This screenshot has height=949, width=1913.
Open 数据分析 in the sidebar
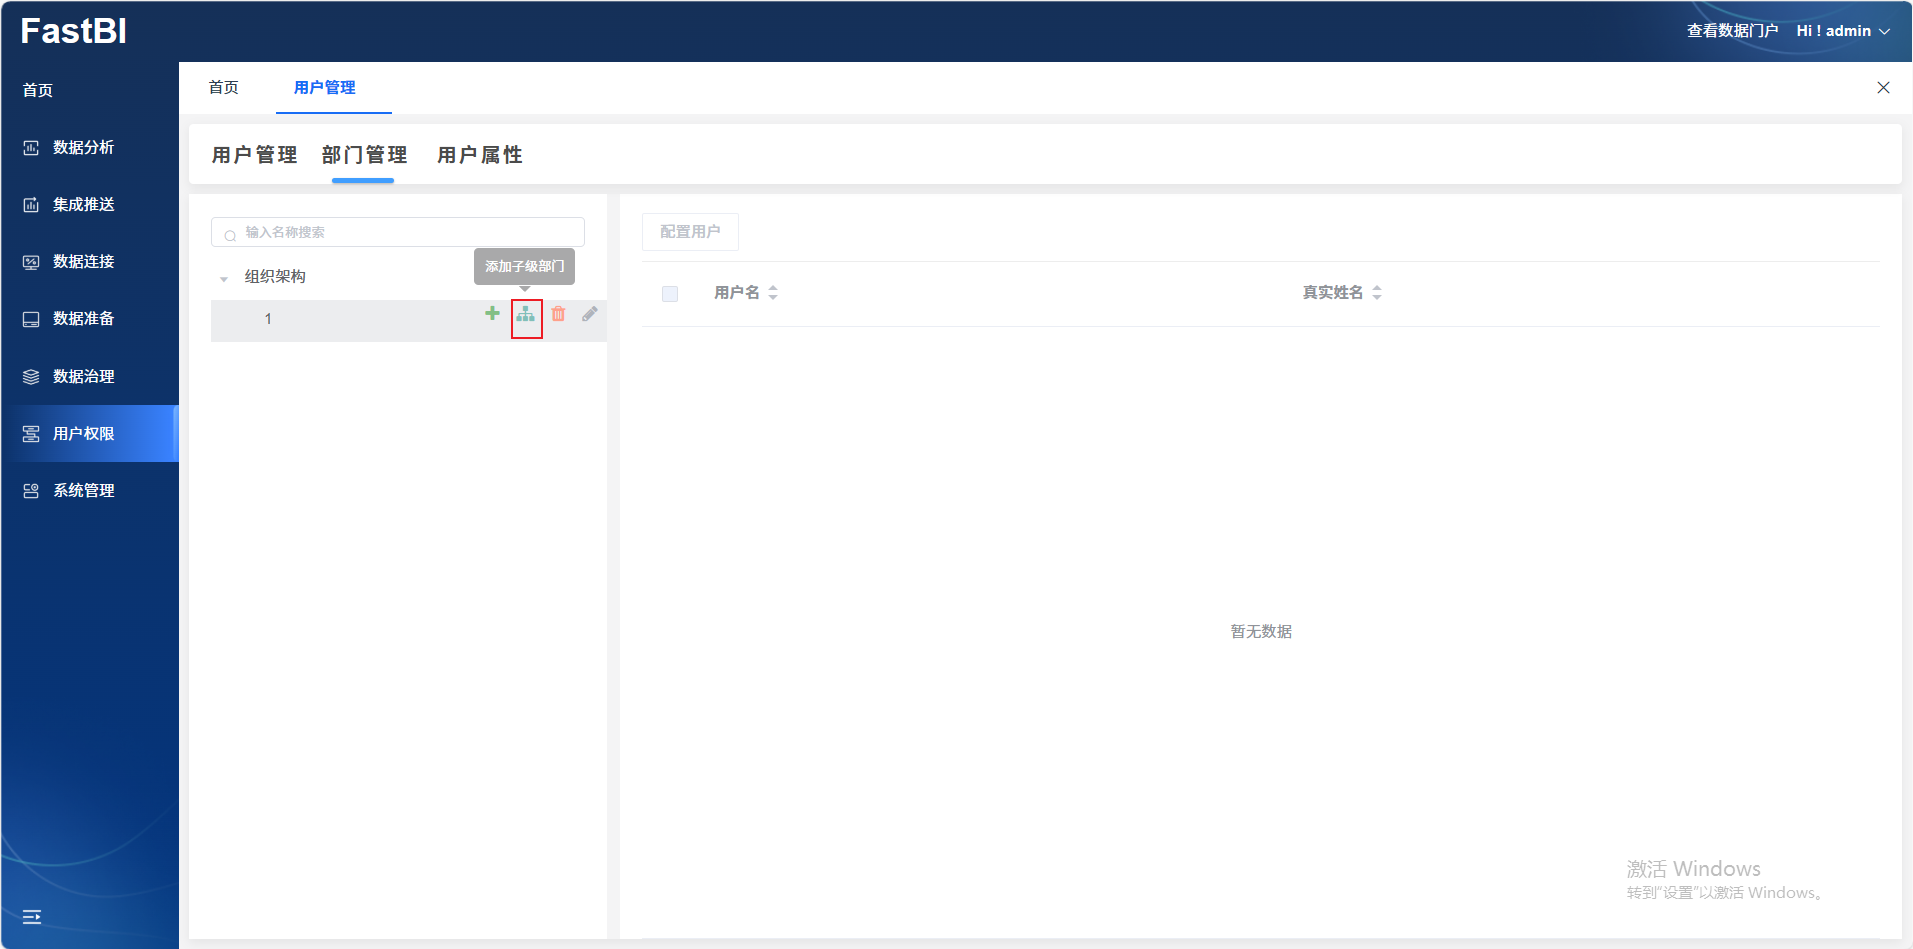coord(83,148)
